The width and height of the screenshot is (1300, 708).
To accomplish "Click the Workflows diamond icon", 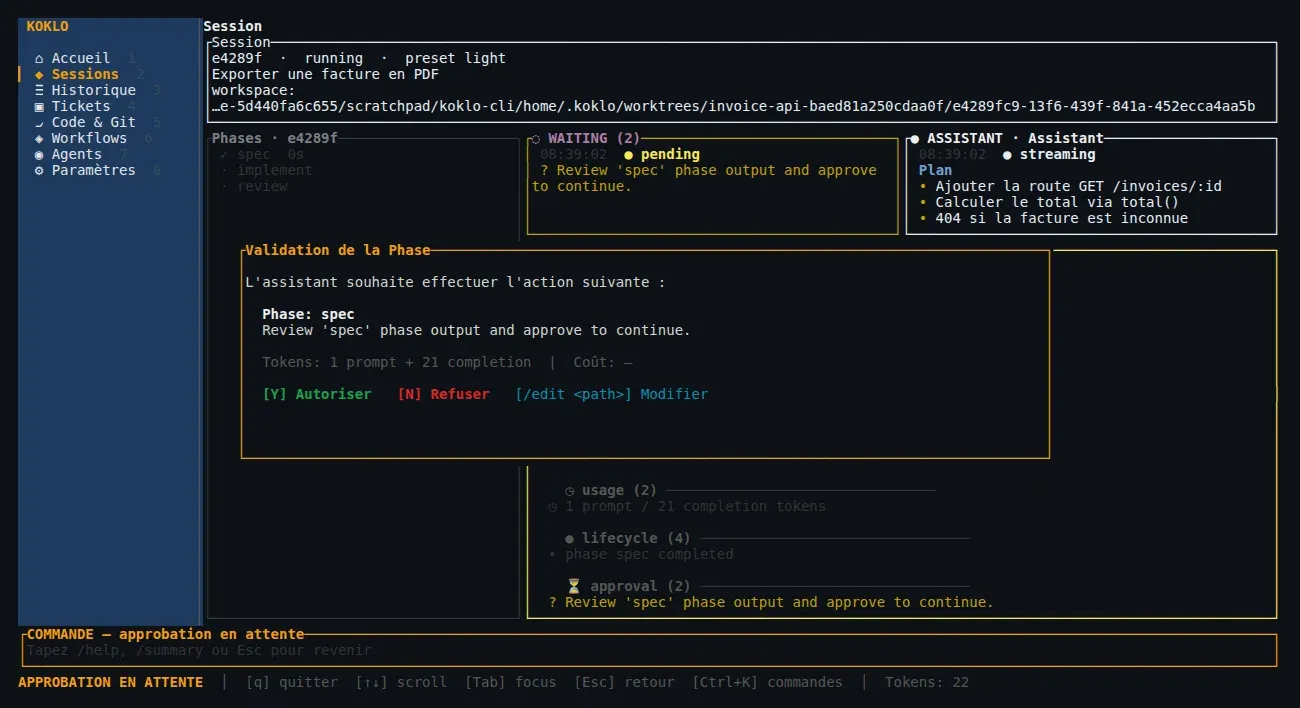I will 39,138.
